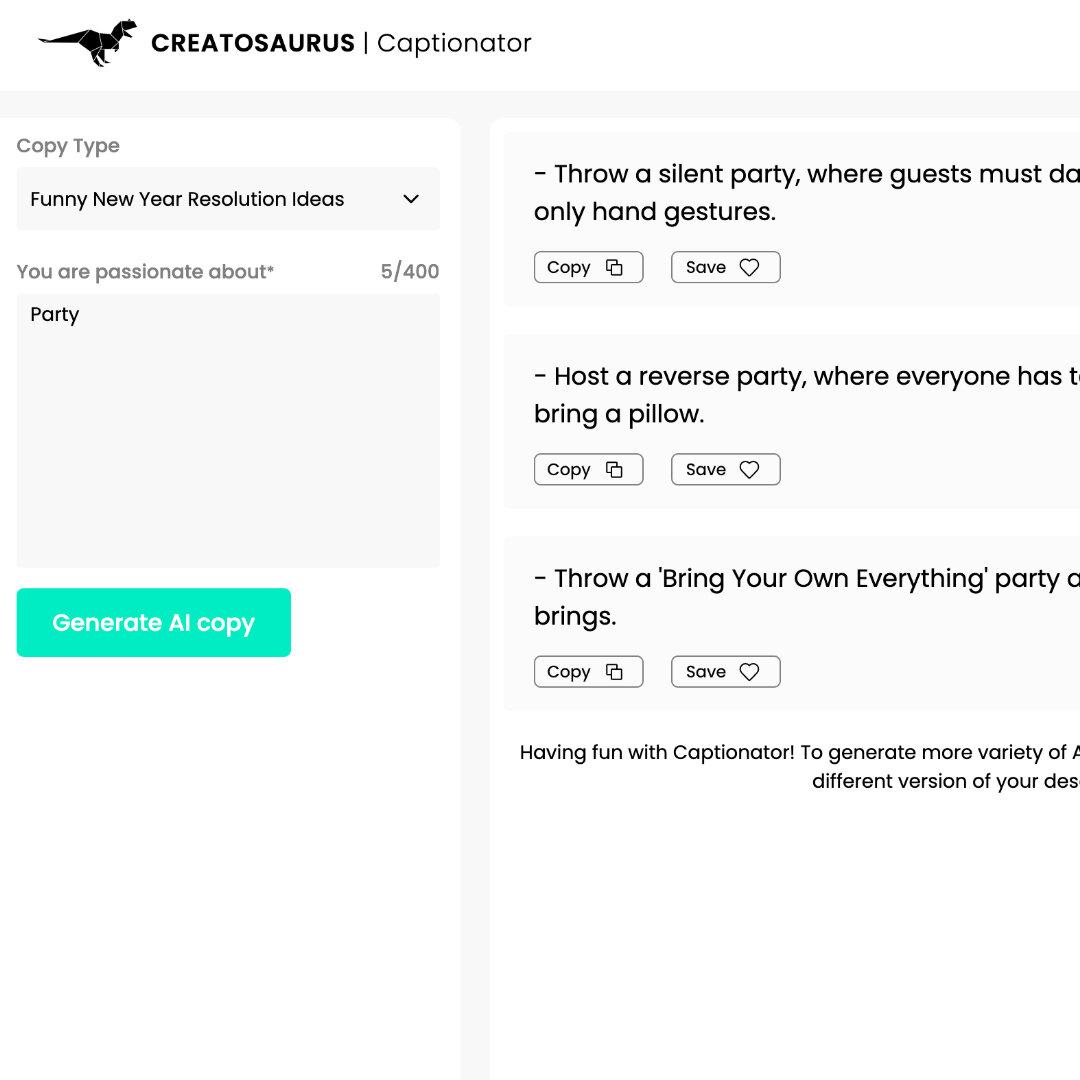Click copy icon on Bring Your Own Everything idea
The width and height of the screenshot is (1080, 1080).
click(614, 672)
